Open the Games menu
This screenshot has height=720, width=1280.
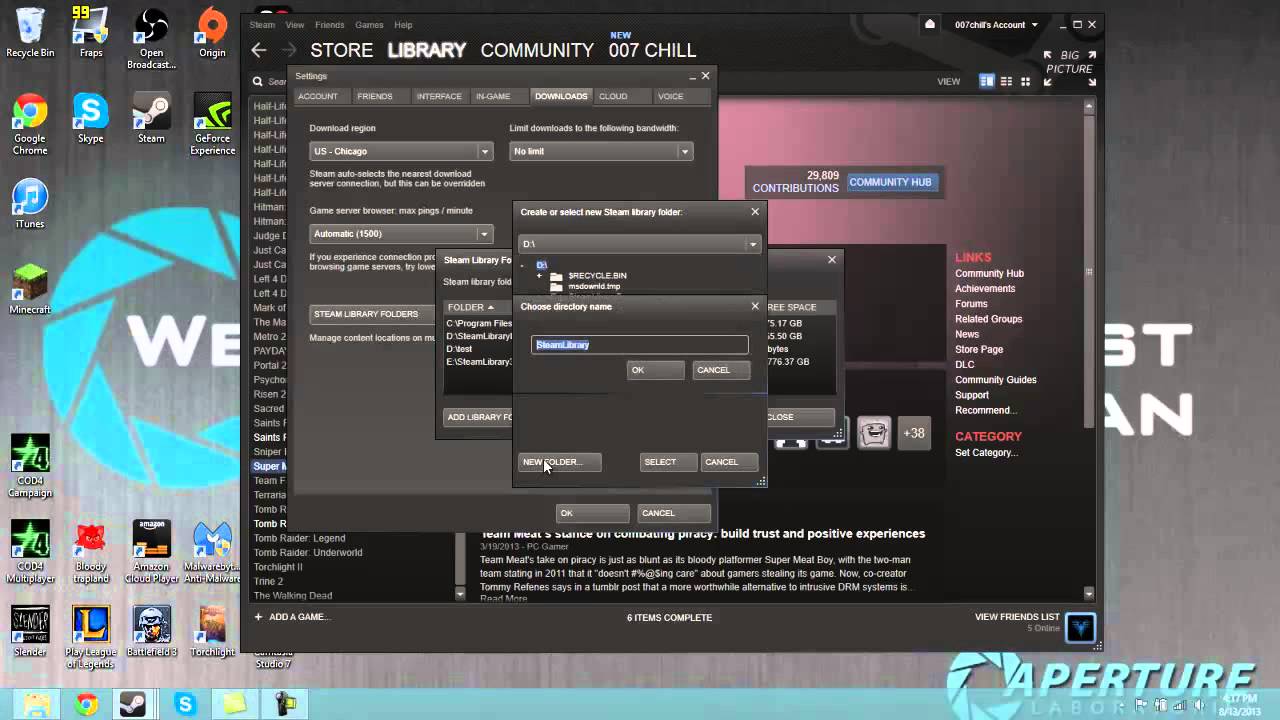pos(369,25)
